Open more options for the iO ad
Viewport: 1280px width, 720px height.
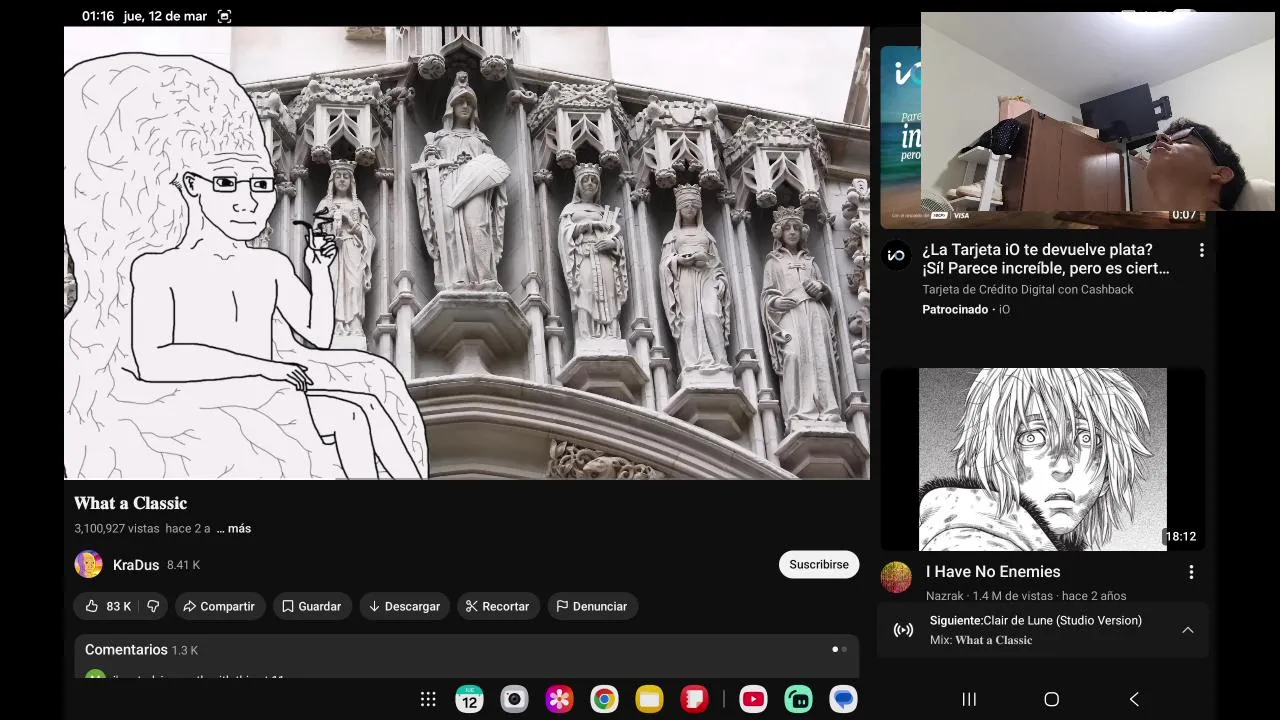tap(1201, 251)
